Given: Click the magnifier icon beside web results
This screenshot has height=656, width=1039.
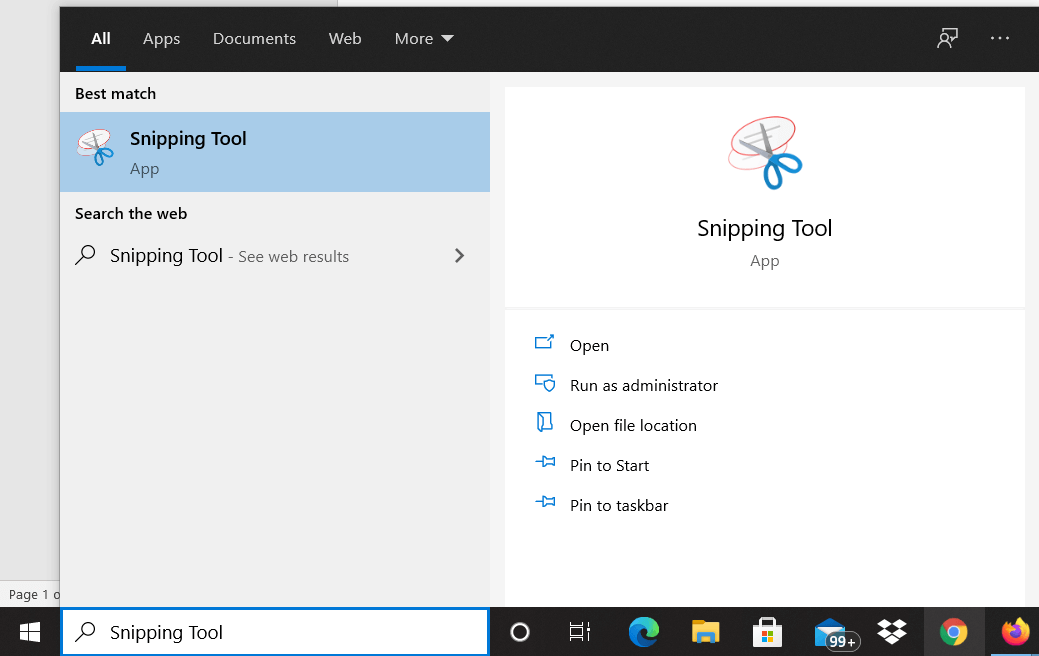Looking at the screenshot, I should click(85, 255).
